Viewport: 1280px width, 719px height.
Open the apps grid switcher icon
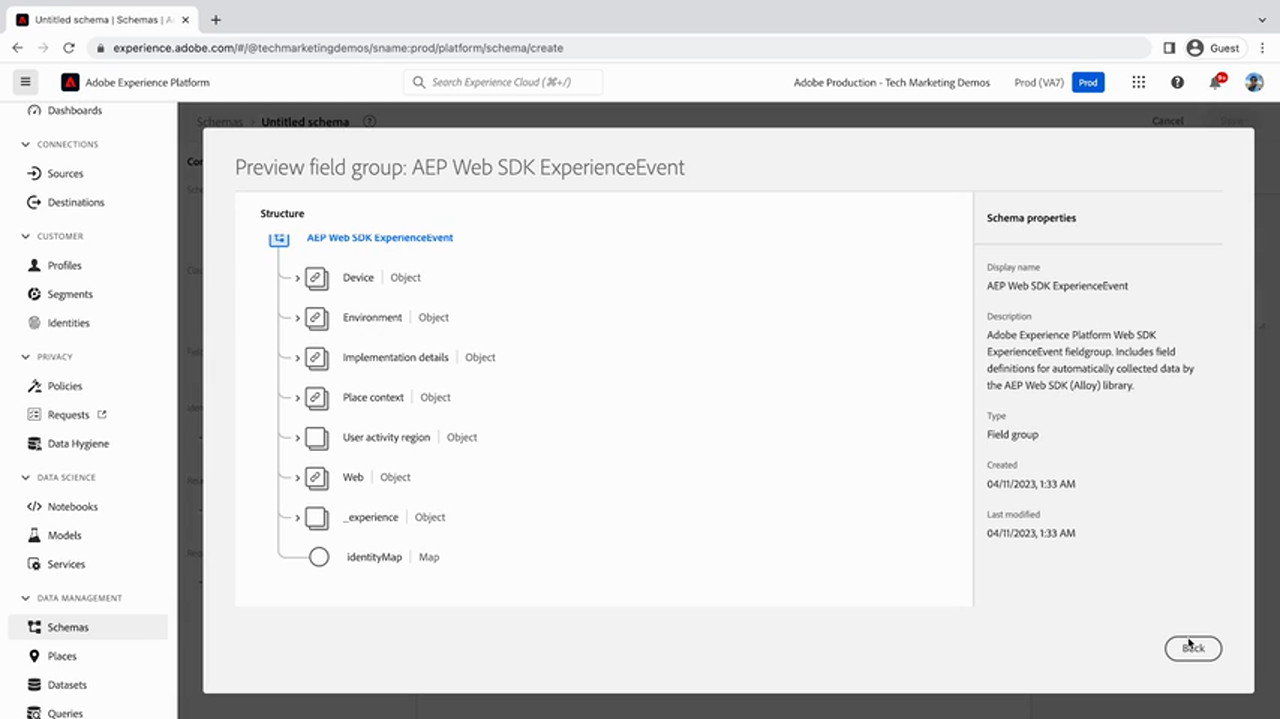[1138, 82]
